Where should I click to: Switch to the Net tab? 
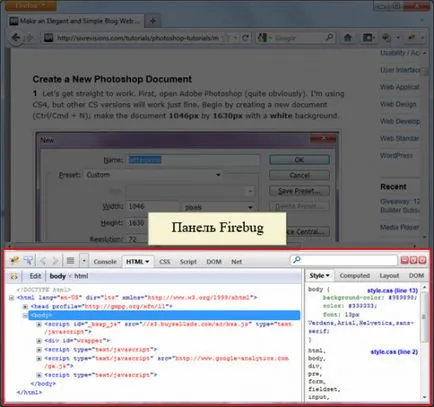tap(236, 262)
